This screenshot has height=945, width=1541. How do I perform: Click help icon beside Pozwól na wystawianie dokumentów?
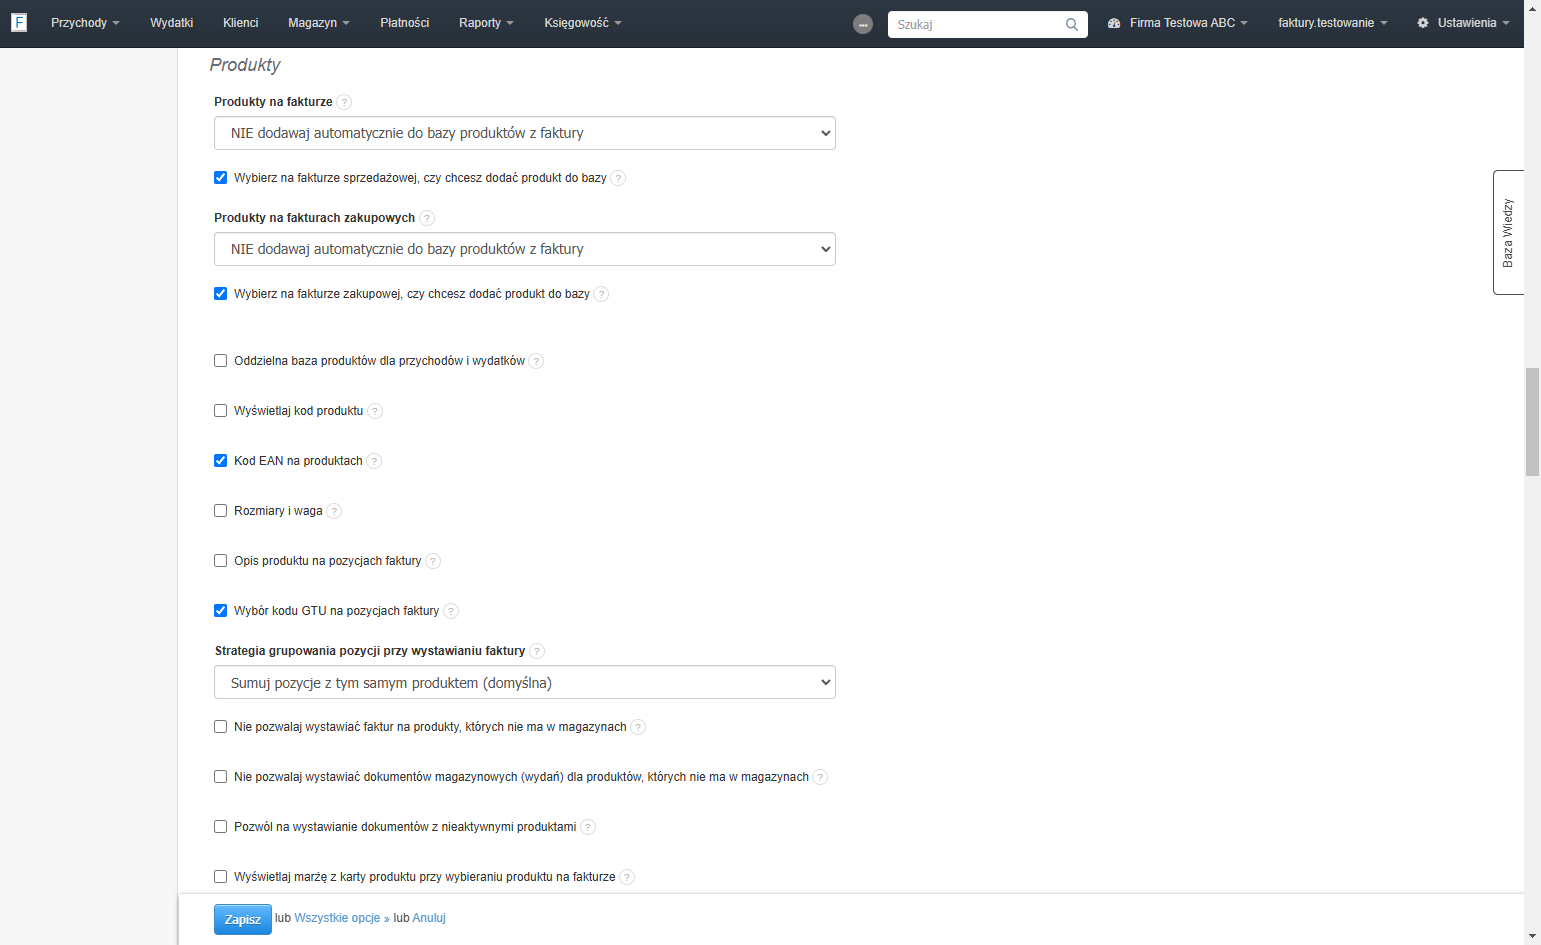pyautogui.click(x=588, y=827)
